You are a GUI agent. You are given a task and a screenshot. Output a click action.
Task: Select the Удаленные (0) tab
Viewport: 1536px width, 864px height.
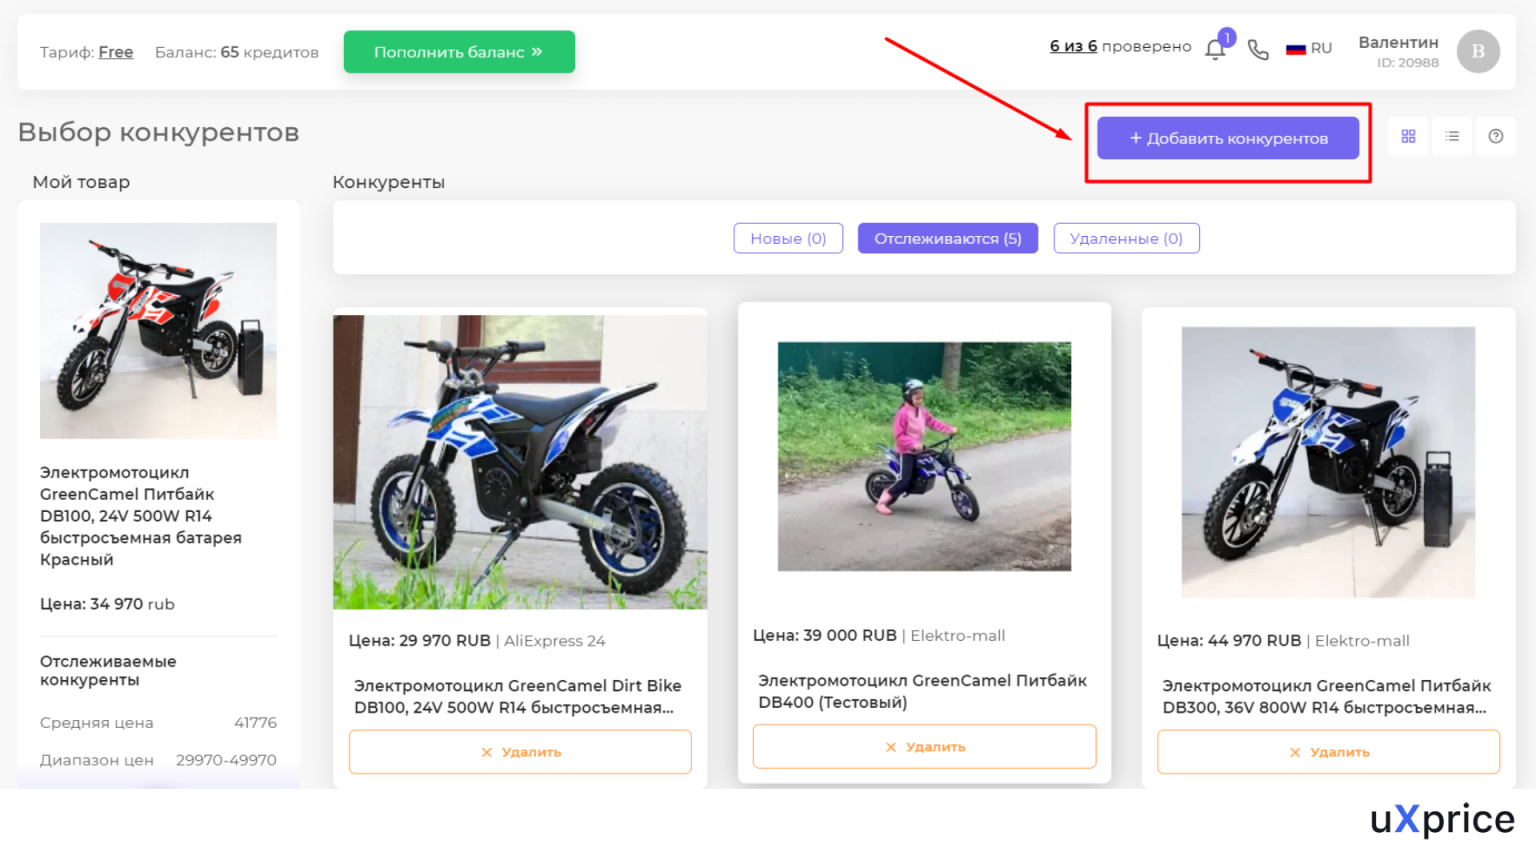(1126, 238)
